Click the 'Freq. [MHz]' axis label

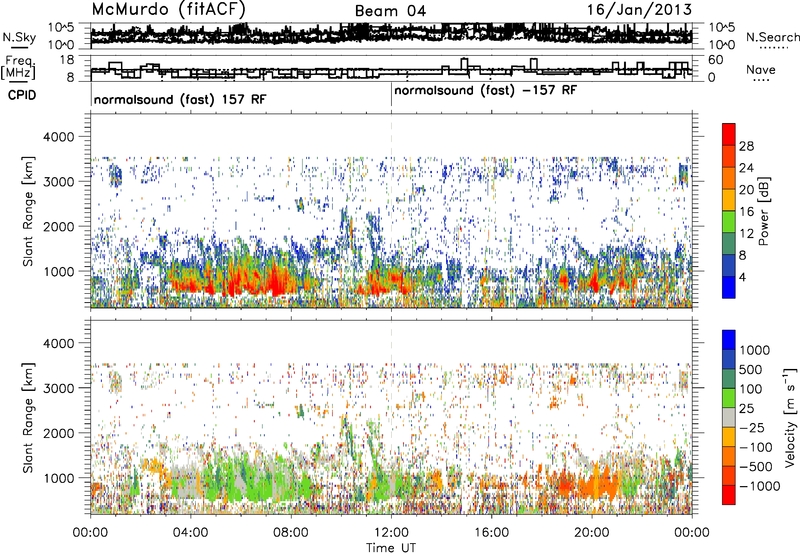19,68
